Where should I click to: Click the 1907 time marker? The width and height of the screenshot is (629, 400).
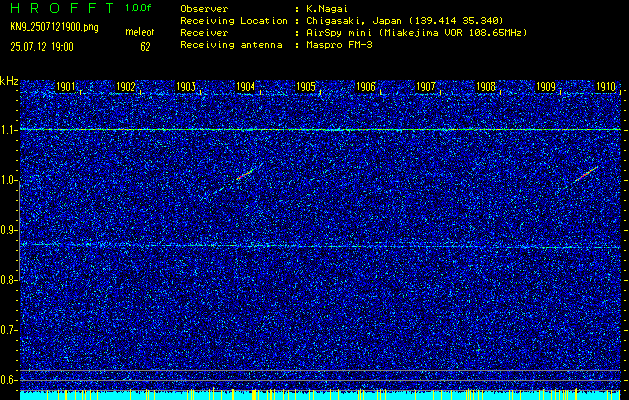426,87
